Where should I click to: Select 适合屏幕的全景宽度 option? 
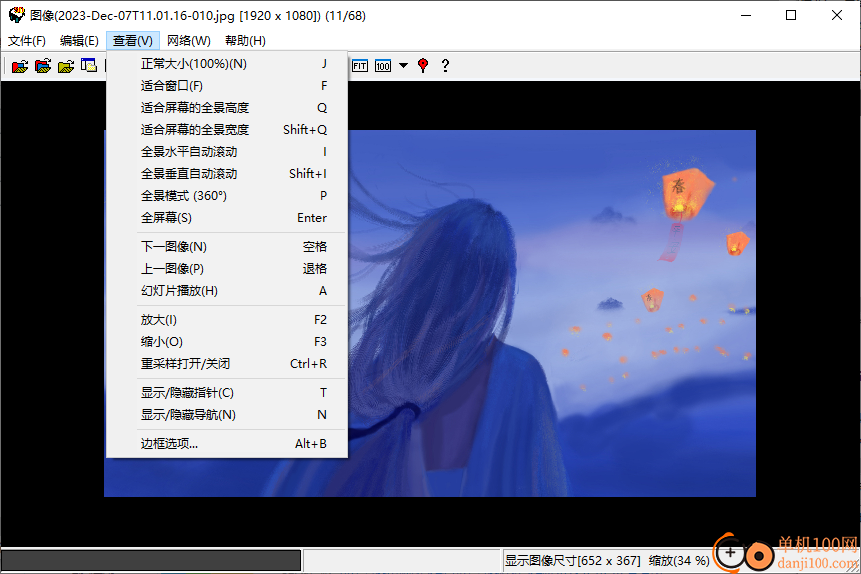click(227, 130)
